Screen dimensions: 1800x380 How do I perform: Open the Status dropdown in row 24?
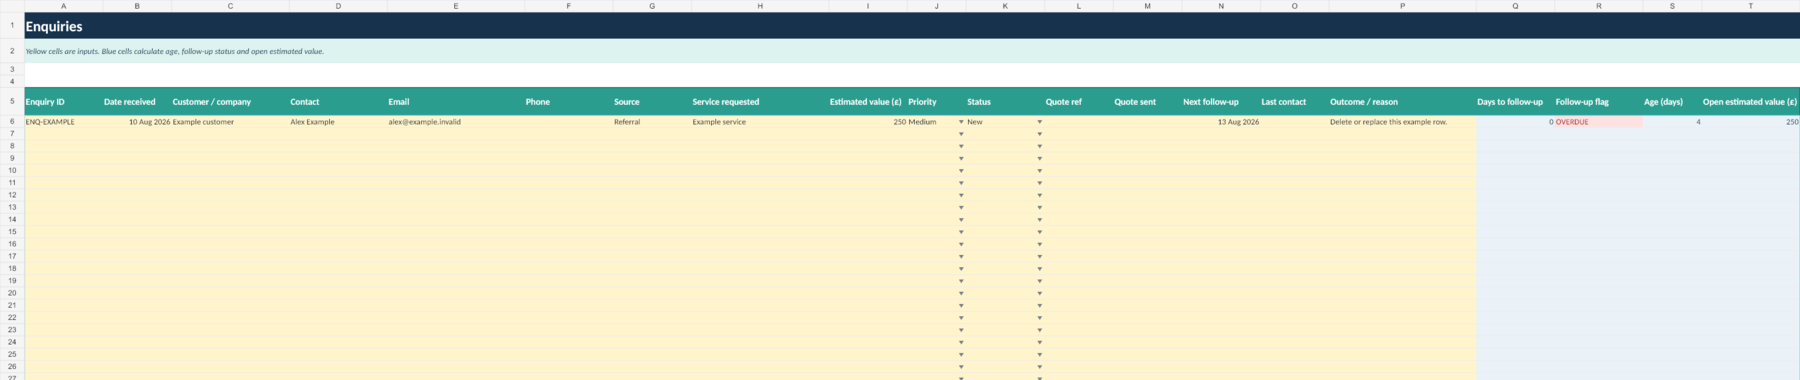tap(1039, 342)
